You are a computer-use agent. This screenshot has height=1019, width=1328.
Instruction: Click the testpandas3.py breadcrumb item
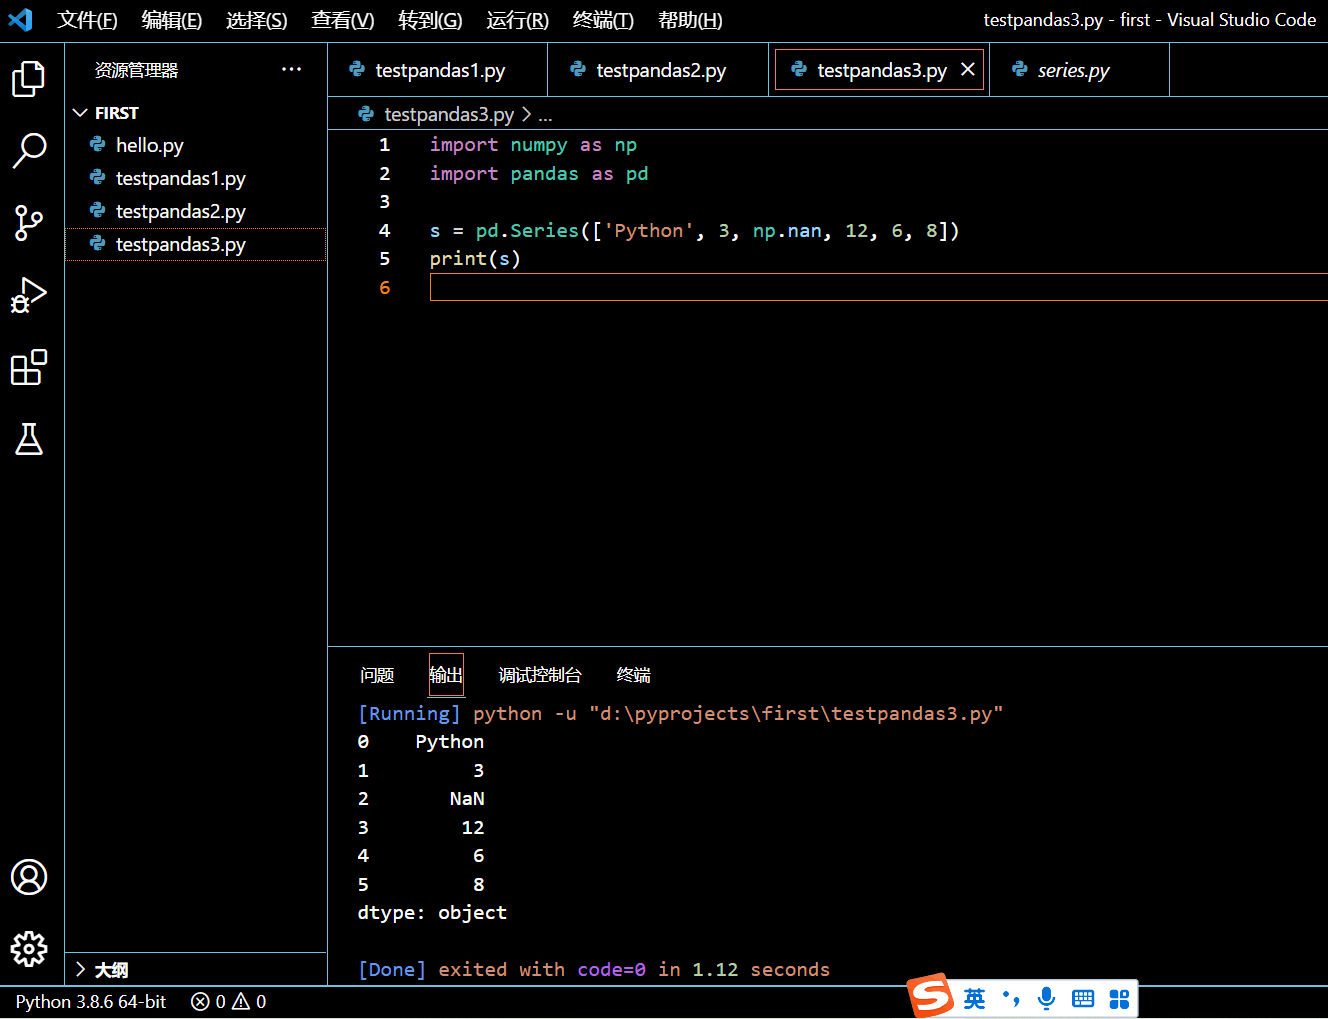tap(449, 115)
